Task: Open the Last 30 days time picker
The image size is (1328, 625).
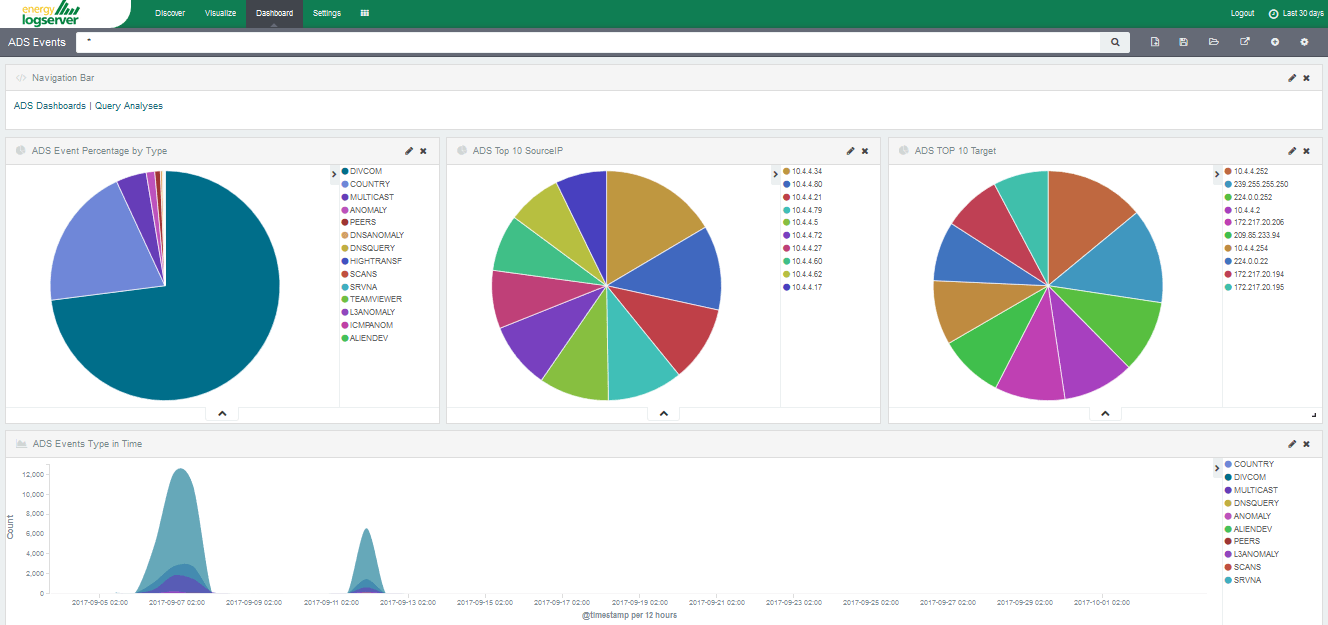Action: [x=1296, y=13]
